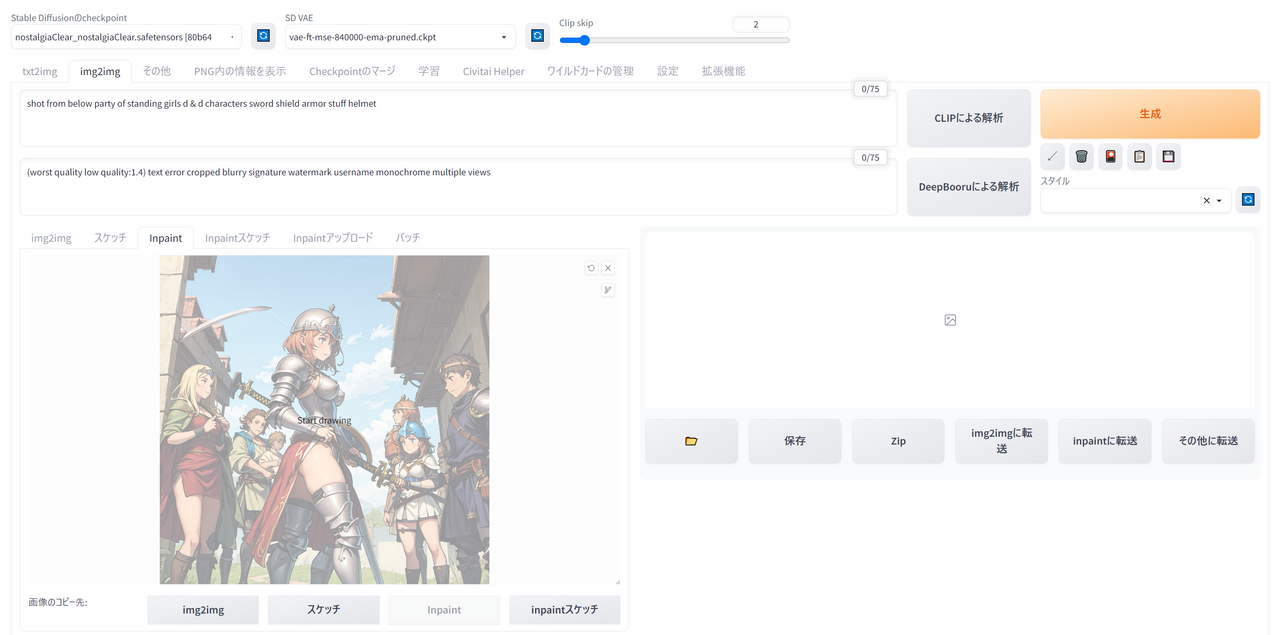Viewport: 1280px width, 635px height.
Task: Open the その他 tab
Action: click(x=156, y=71)
